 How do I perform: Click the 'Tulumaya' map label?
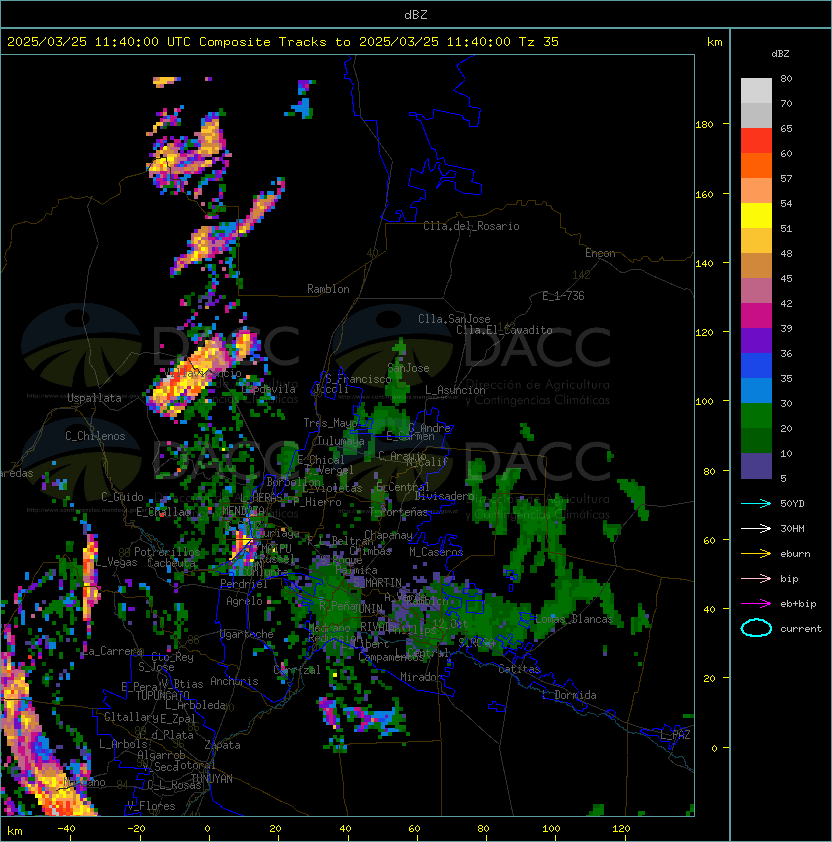341,441
